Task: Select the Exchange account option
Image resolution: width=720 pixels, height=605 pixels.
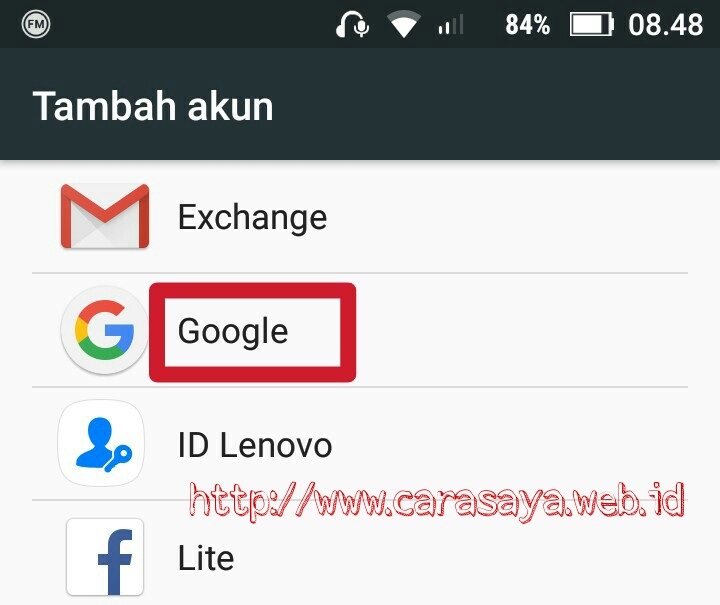Action: click(x=360, y=216)
